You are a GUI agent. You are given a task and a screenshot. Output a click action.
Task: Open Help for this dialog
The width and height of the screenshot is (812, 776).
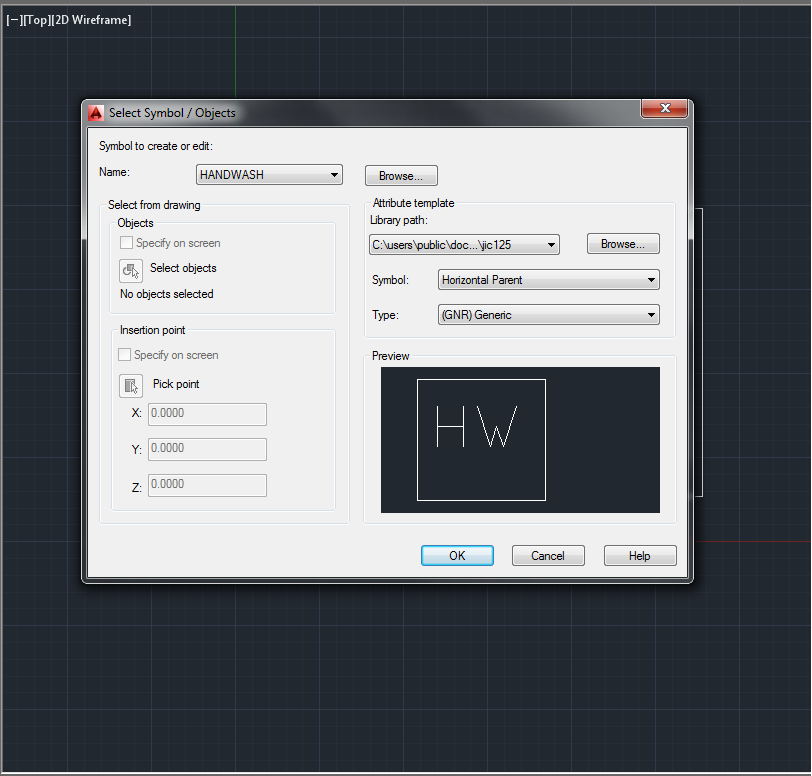[x=640, y=555]
